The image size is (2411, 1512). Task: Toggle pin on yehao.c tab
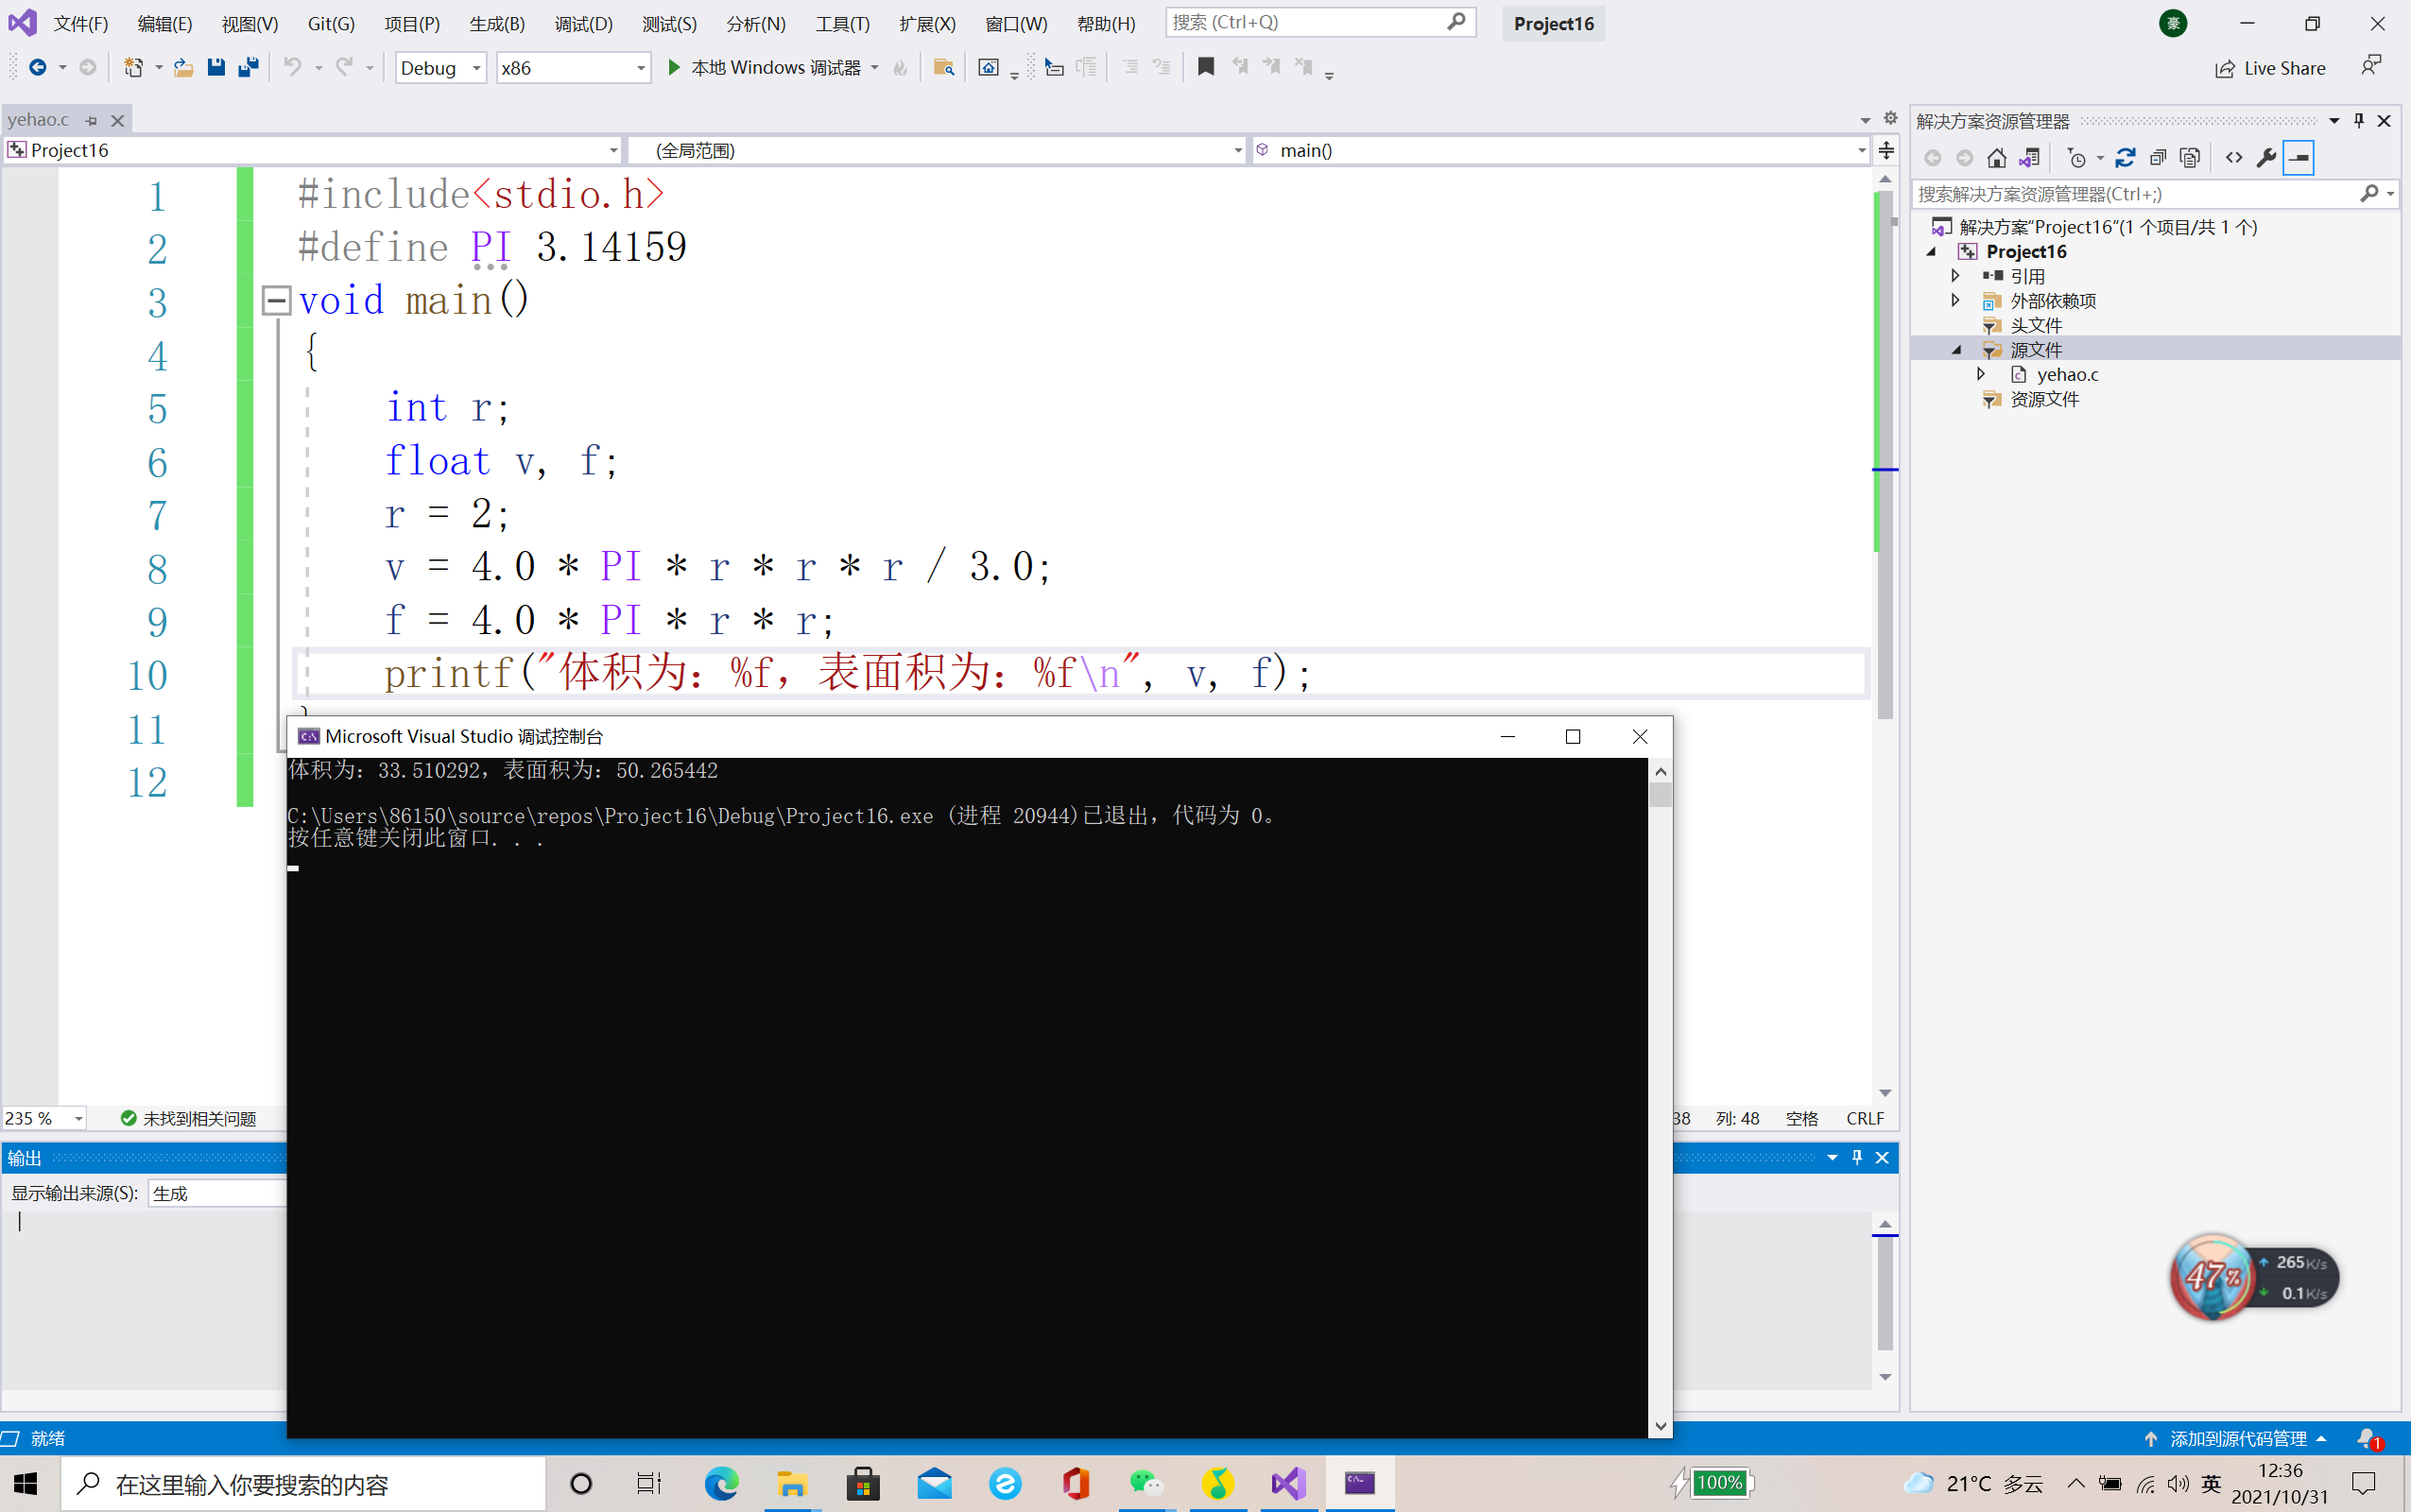tap(91, 120)
